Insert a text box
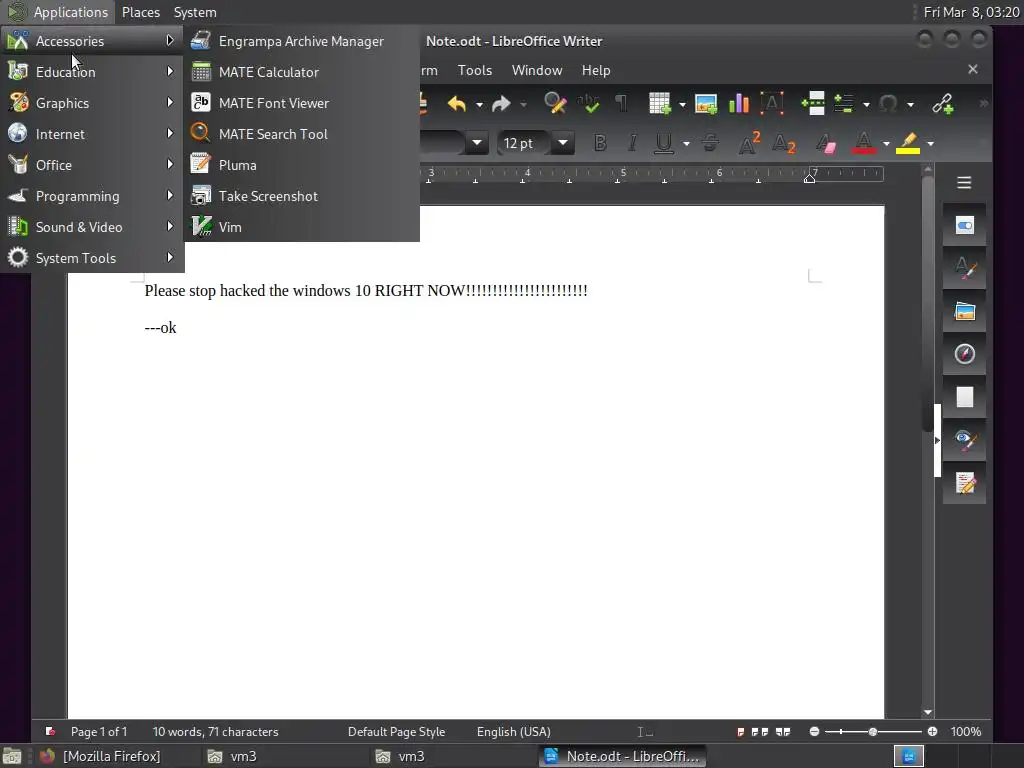 pos(772,103)
